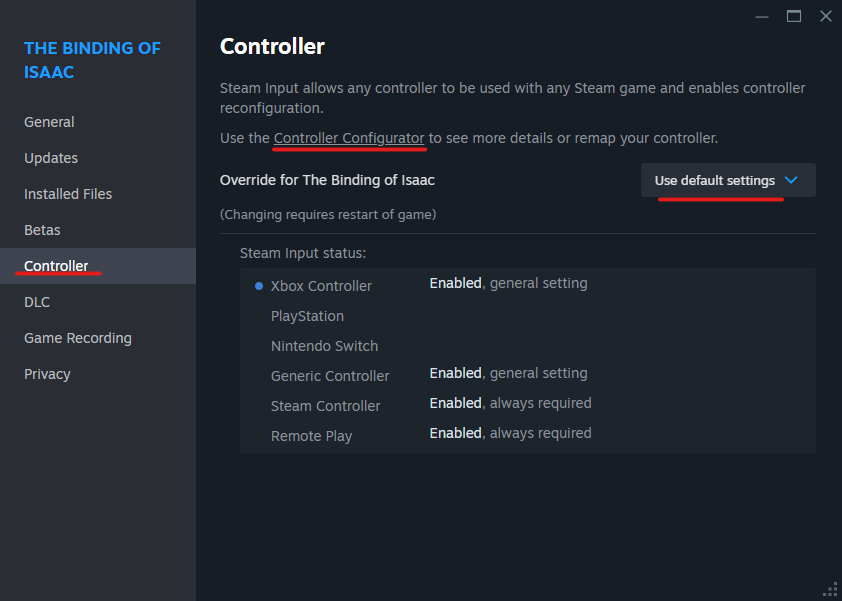Open Game Recording settings
Screen dimensions: 842x601
pyautogui.click(x=78, y=338)
